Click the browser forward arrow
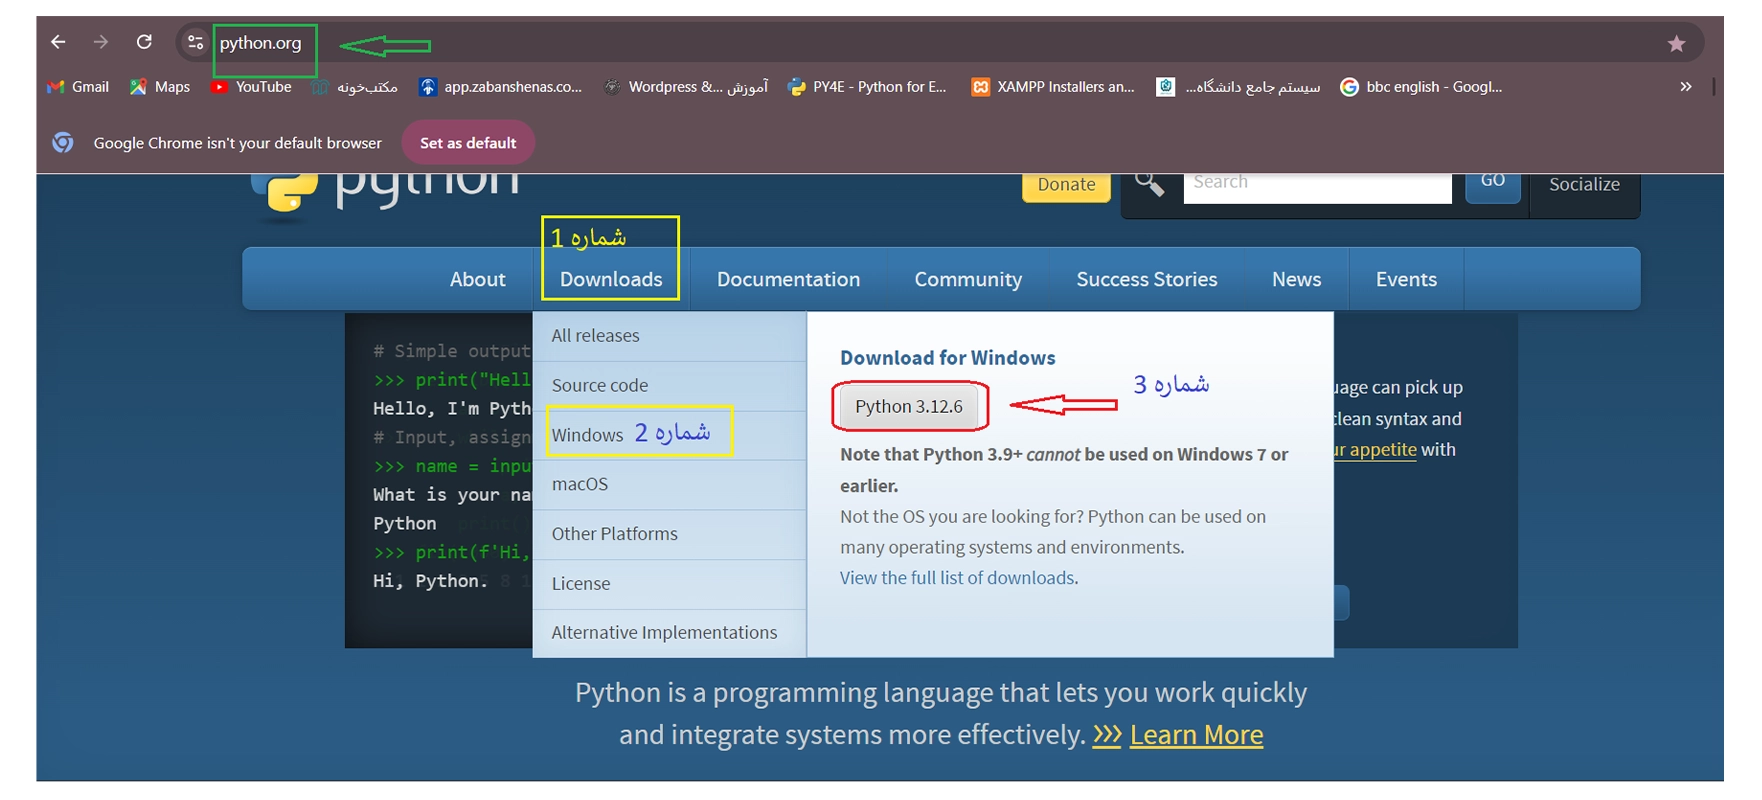The image size is (1762, 800). click(100, 42)
